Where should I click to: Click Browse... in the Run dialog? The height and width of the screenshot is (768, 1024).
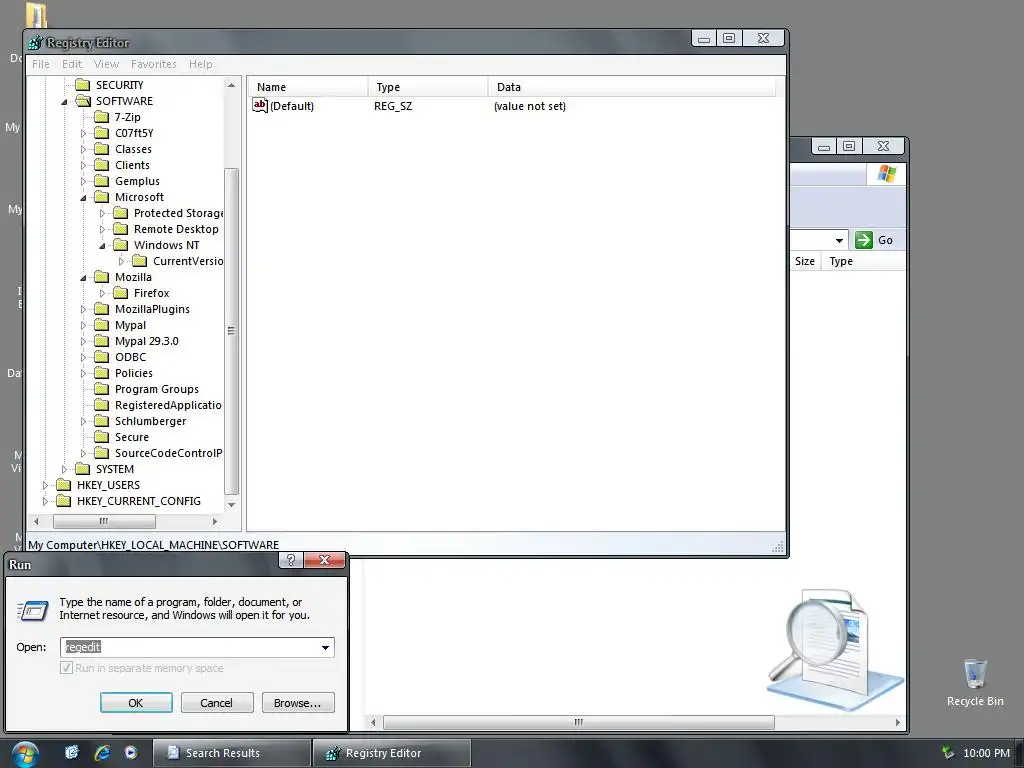pyautogui.click(x=298, y=703)
